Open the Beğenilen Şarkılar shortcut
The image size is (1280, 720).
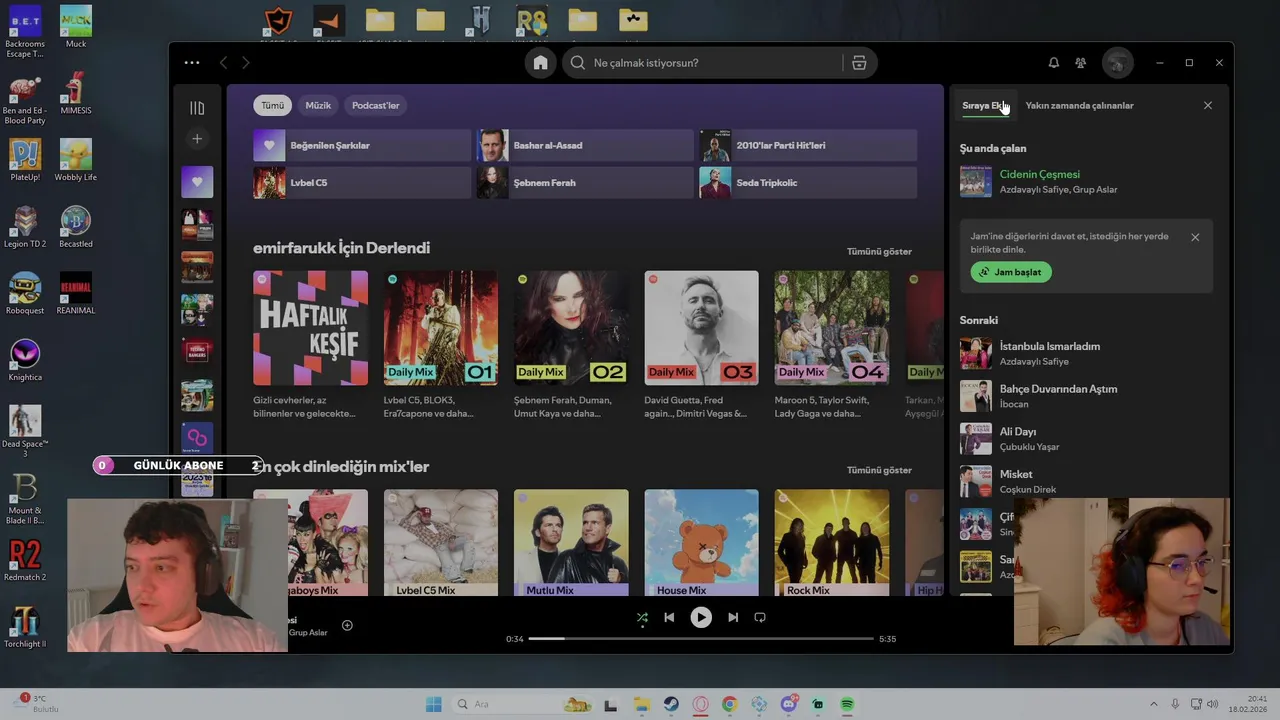pyautogui.click(x=362, y=145)
